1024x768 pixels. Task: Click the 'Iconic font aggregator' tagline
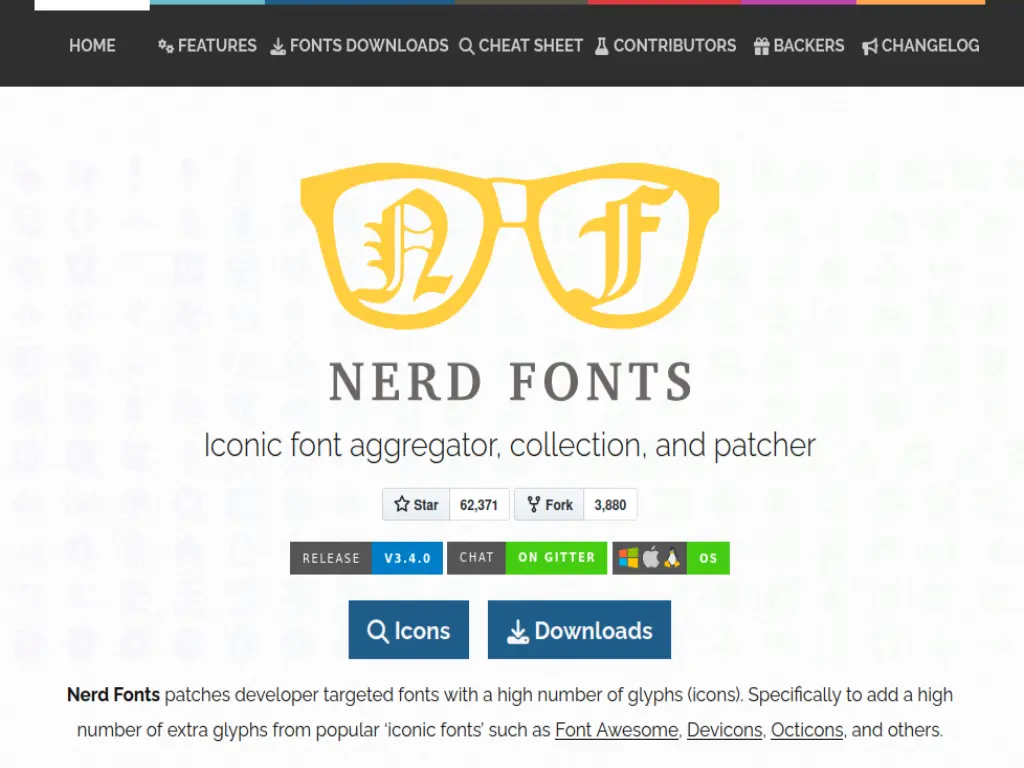point(510,446)
